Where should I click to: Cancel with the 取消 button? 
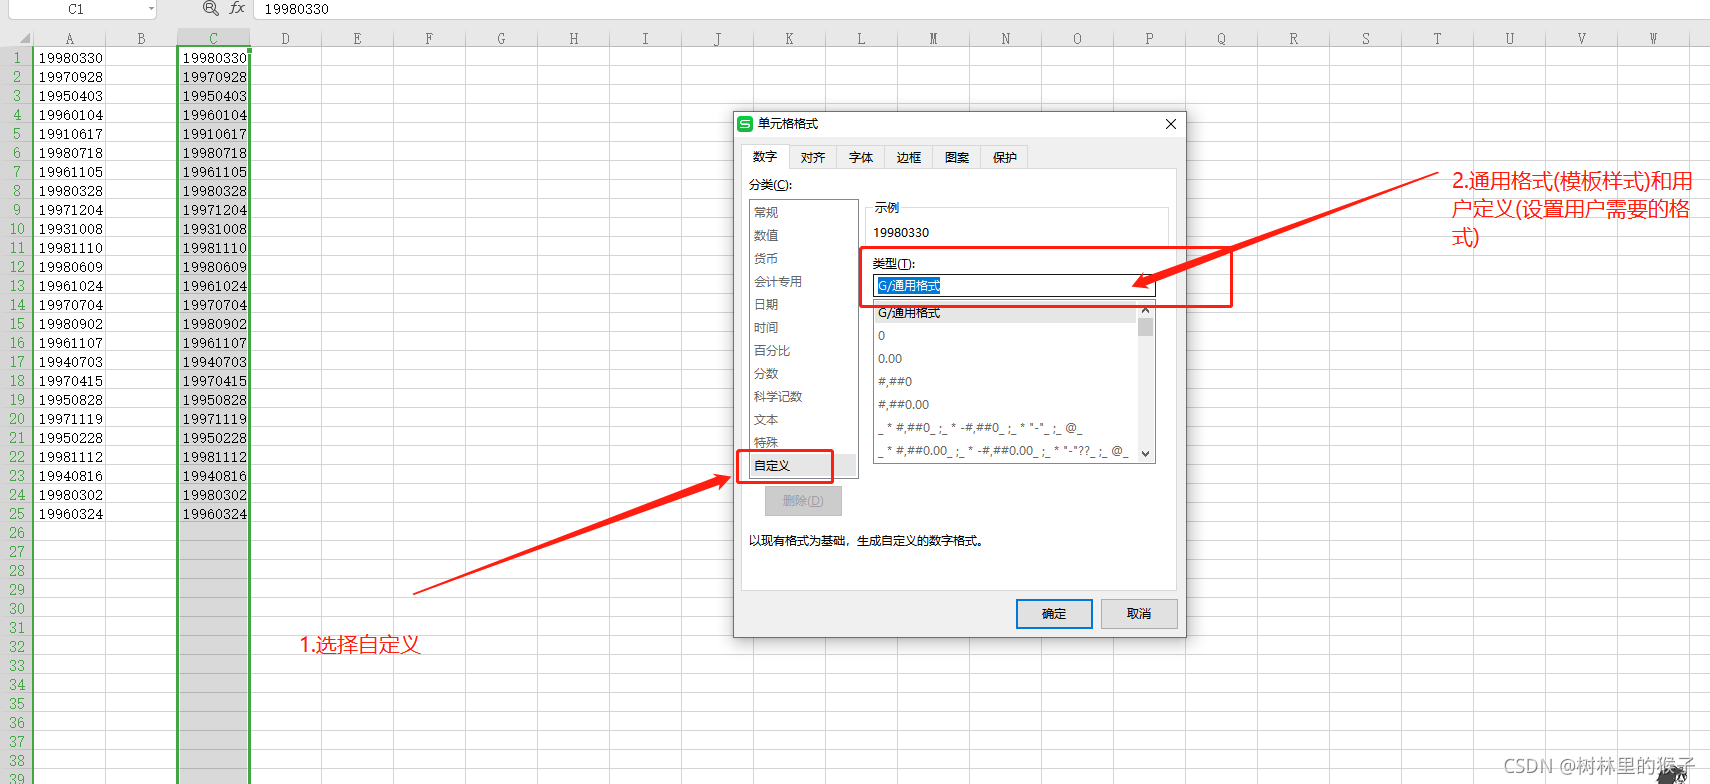[1139, 614]
